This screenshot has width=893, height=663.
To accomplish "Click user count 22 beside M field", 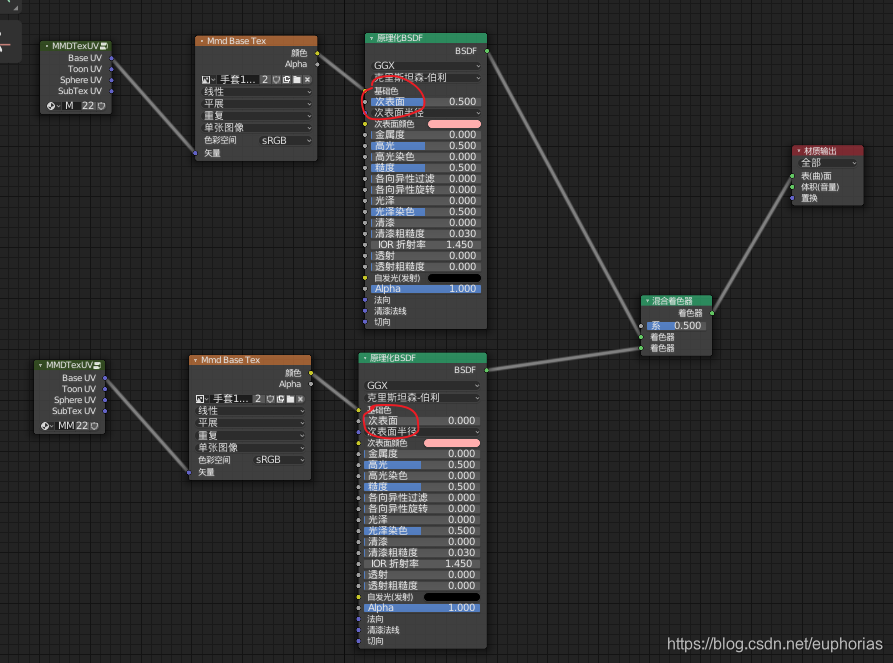I will pos(88,106).
